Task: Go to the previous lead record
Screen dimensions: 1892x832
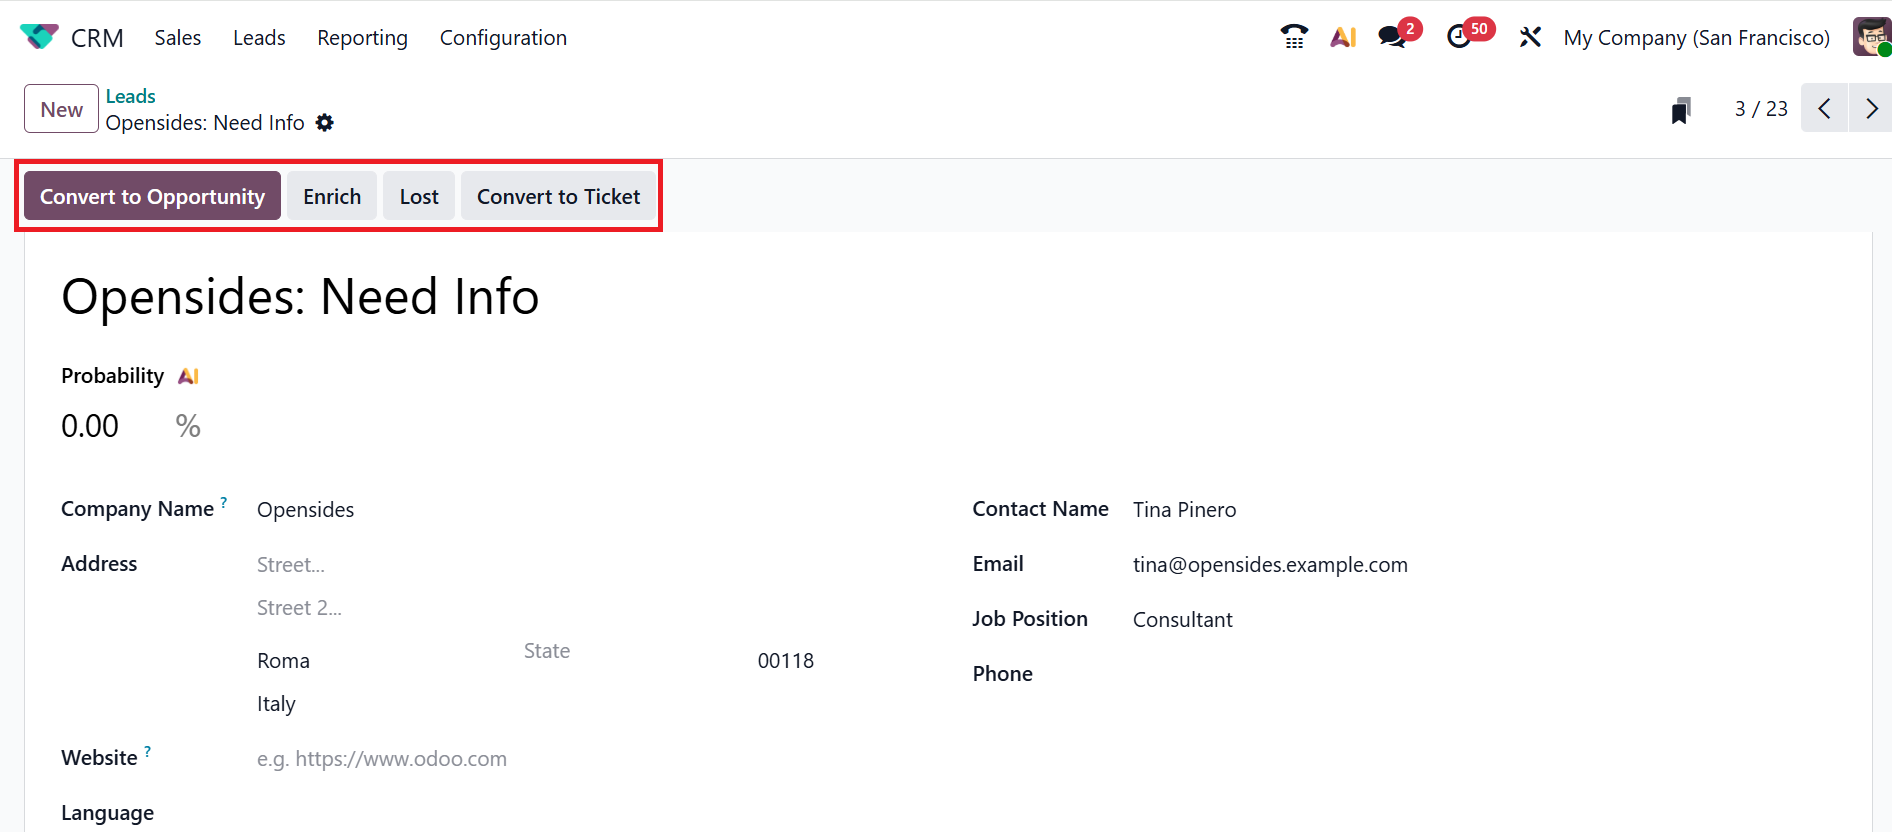Action: coord(1824,108)
